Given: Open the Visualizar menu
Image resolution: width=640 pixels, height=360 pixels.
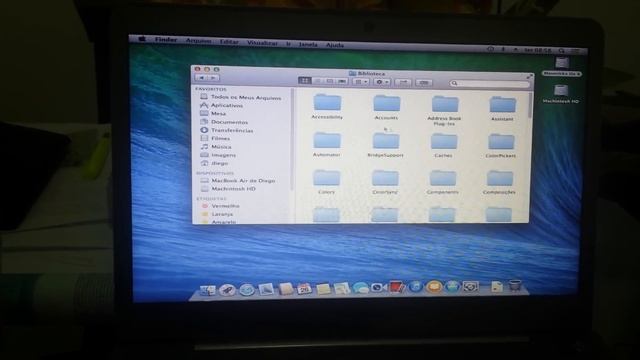Looking at the screenshot, I should point(262,42).
